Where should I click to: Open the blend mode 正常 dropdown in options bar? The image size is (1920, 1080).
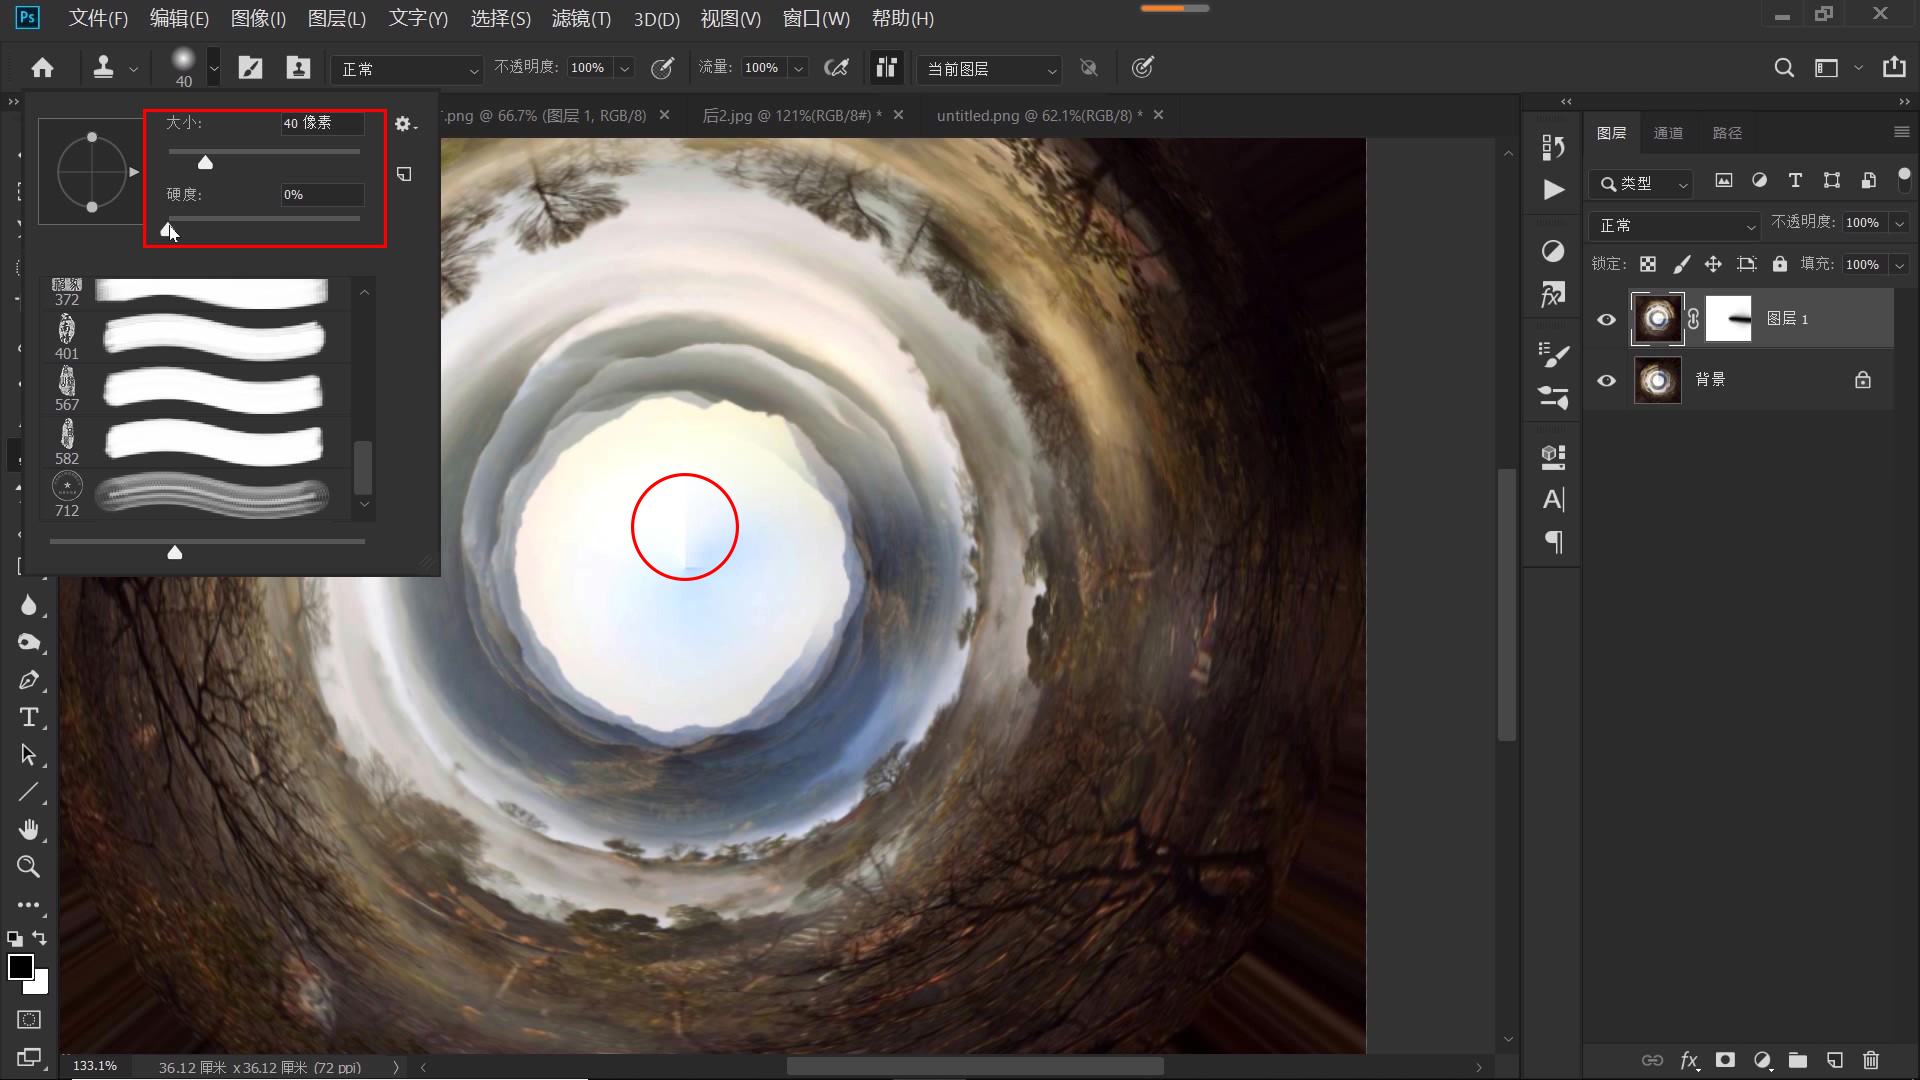408,69
